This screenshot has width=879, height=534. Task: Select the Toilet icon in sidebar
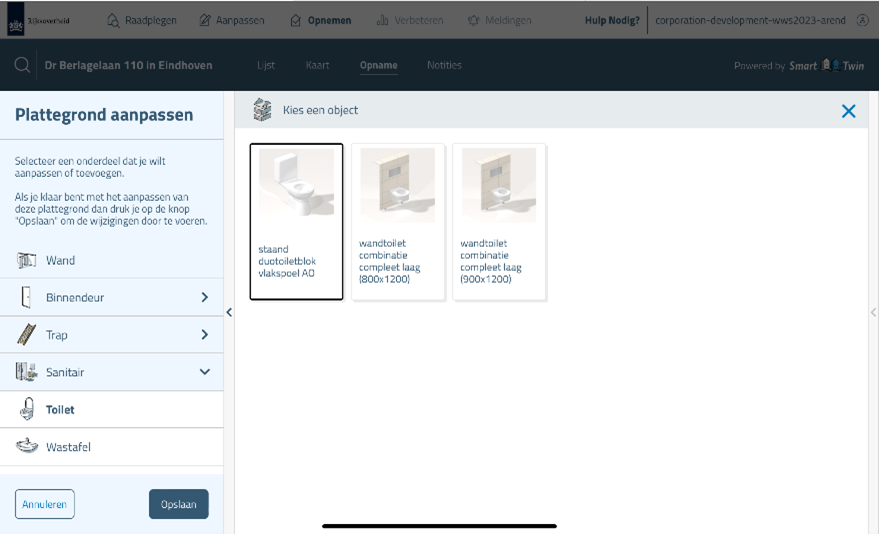(x=27, y=409)
